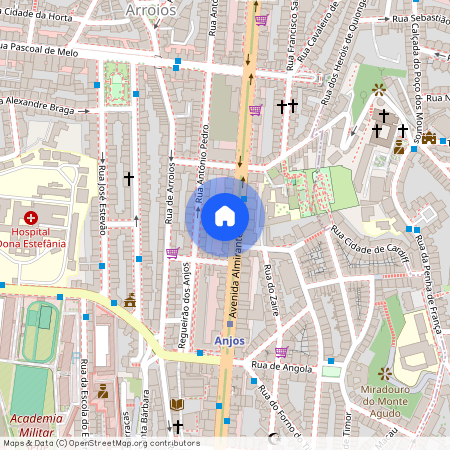
Task: Click the Arroios district label
Action: click(x=151, y=10)
